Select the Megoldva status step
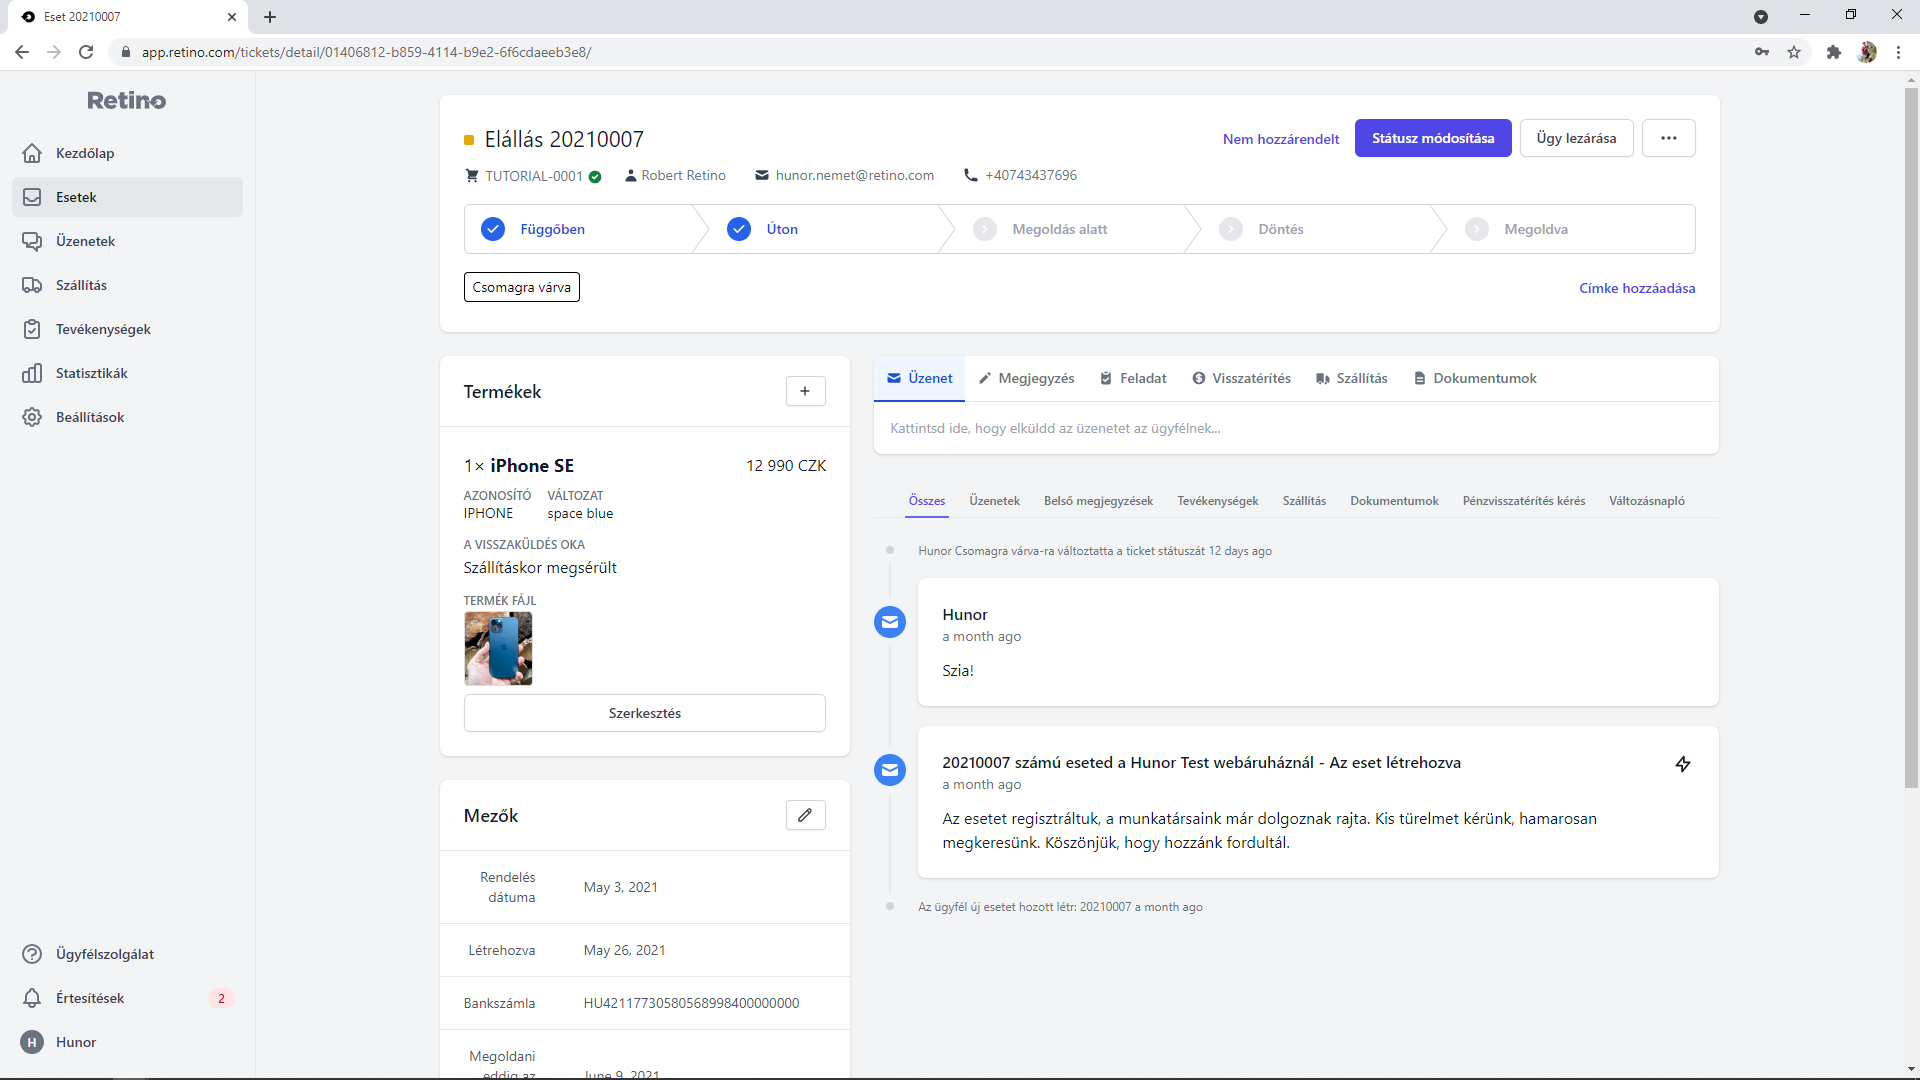Screen dimensions: 1920x1080 pyautogui.click(x=1535, y=229)
